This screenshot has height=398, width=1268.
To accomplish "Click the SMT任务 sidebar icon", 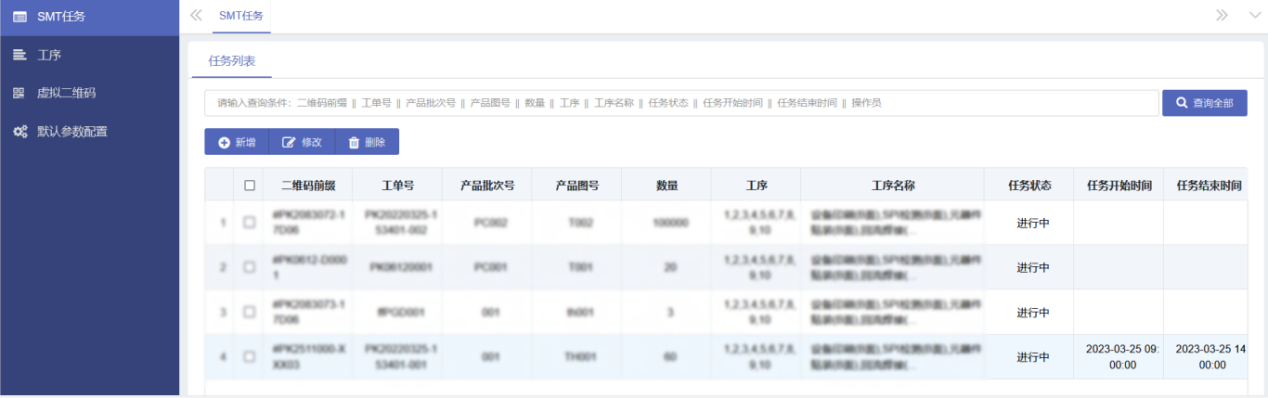I will tap(19, 16).
